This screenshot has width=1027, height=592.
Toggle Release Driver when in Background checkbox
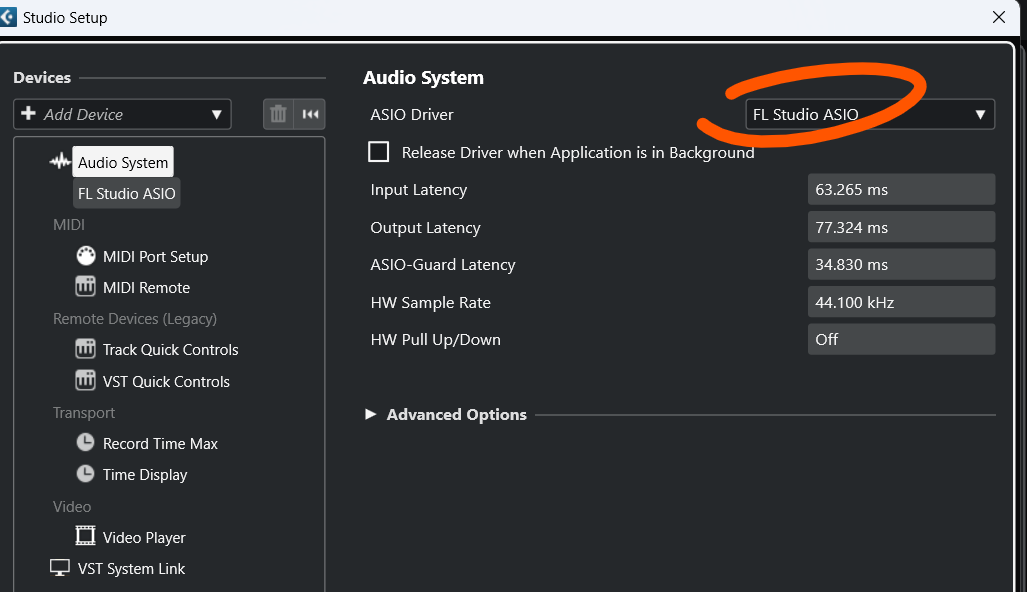click(x=379, y=152)
